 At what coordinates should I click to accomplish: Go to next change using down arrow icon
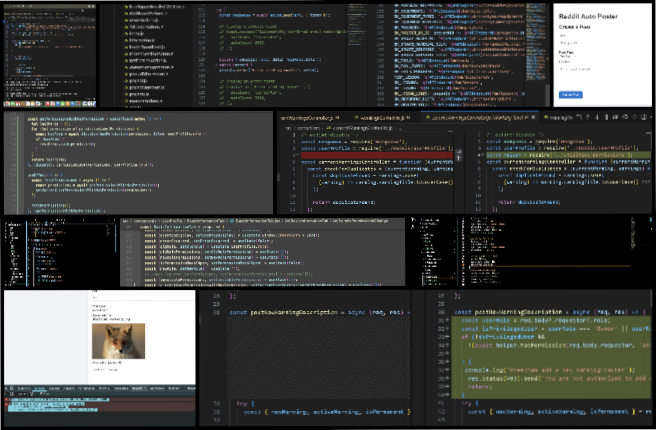[597, 118]
